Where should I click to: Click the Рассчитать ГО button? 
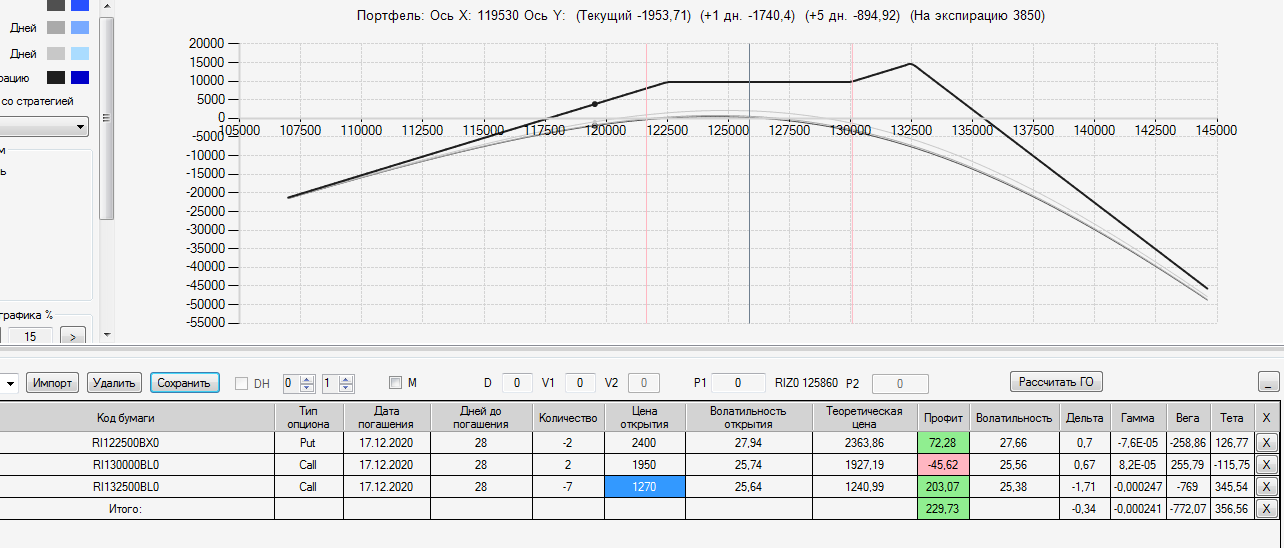pos(1056,381)
